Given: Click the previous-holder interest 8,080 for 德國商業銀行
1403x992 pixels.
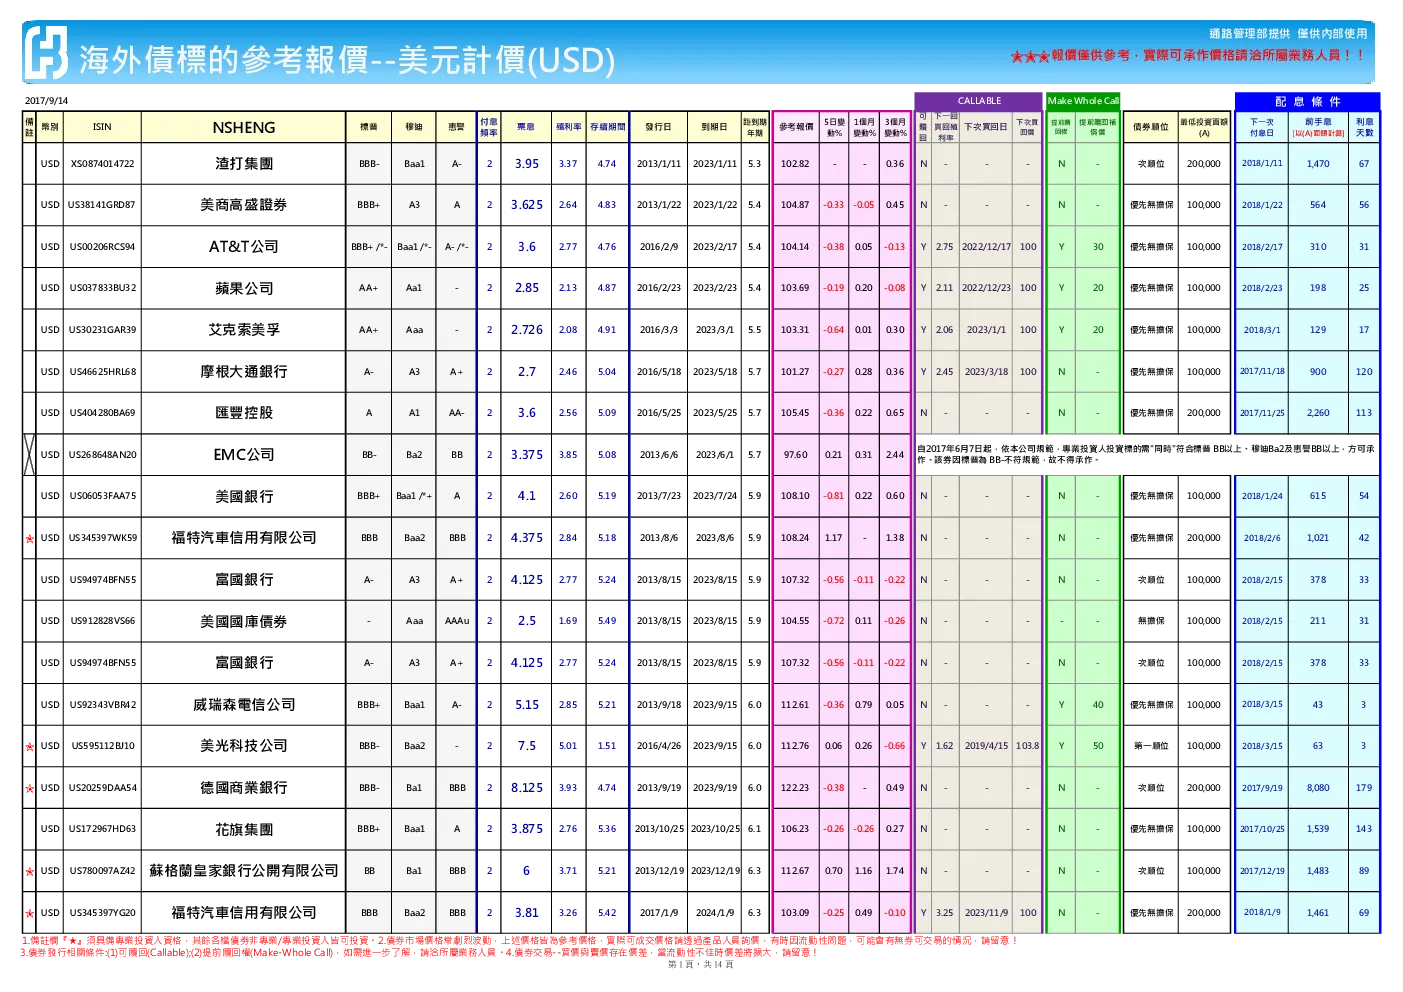Looking at the screenshot, I should (x=1318, y=788).
